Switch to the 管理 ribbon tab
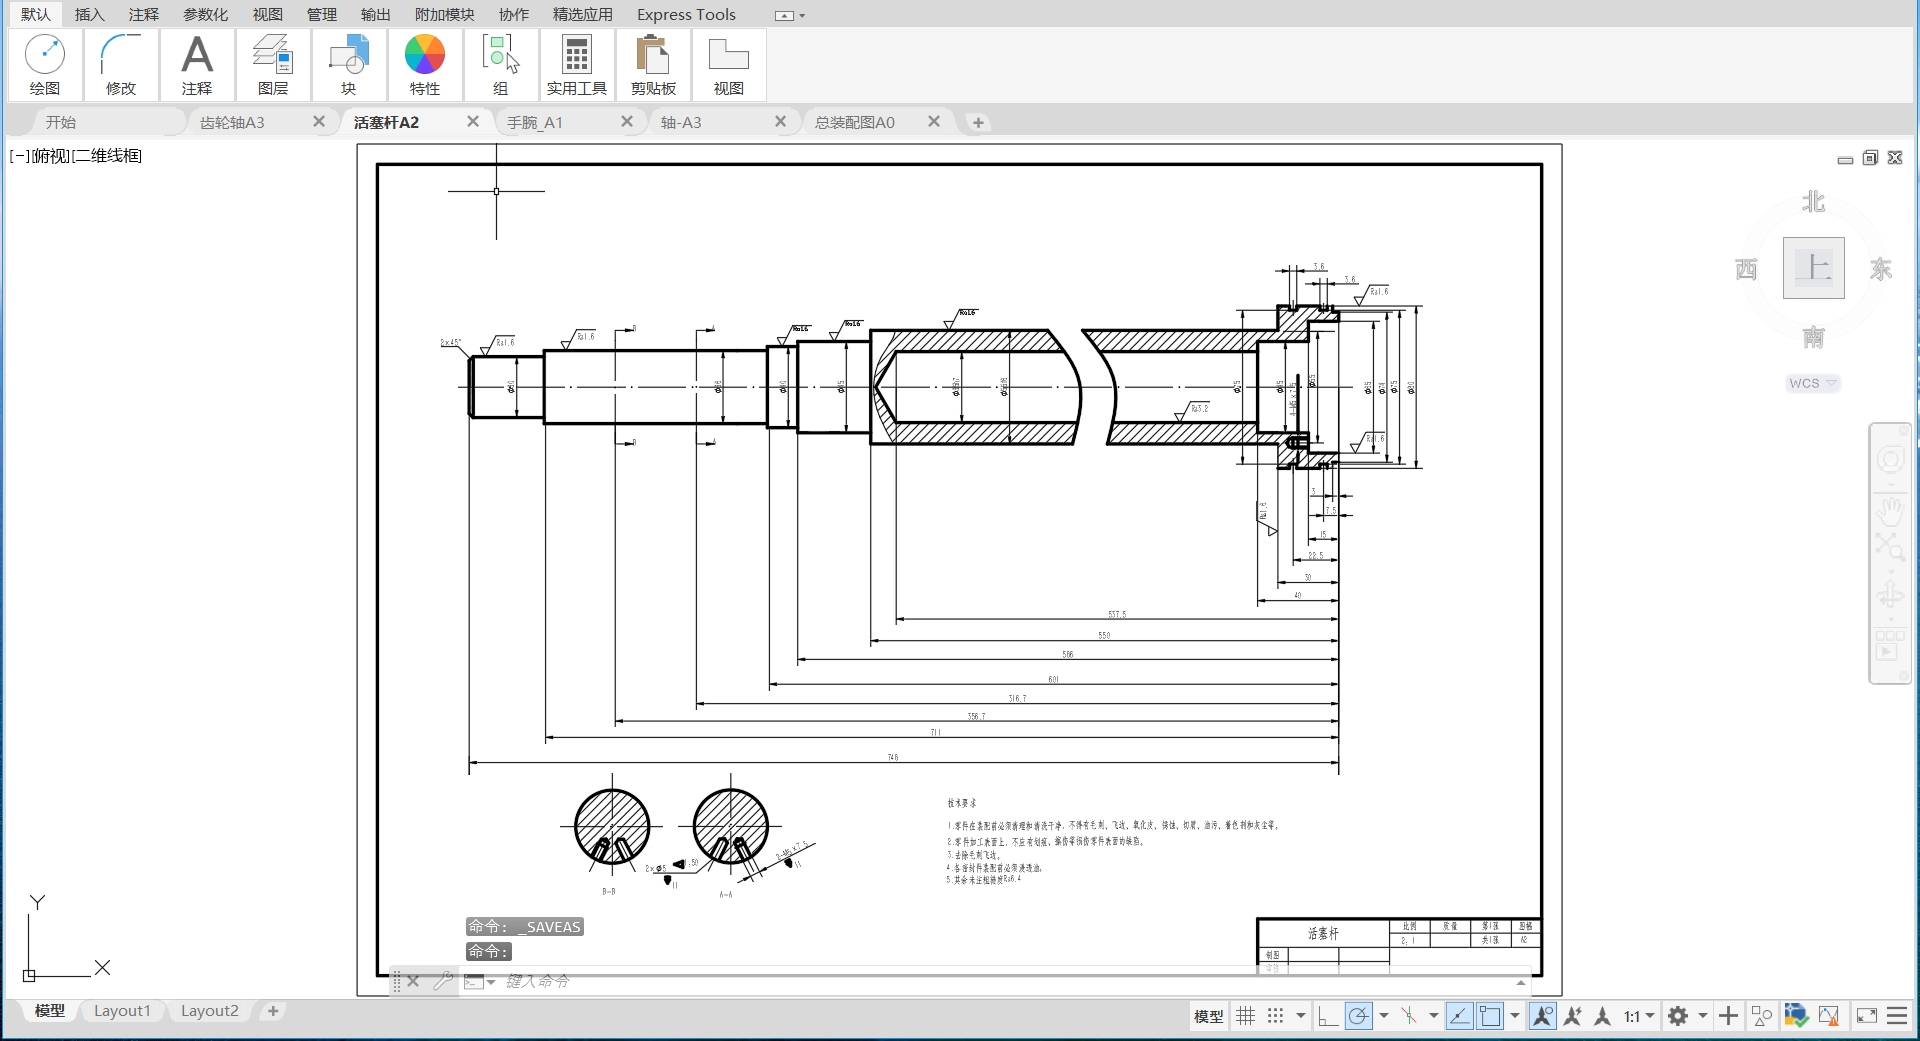The image size is (1920, 1041). [322, 14]
